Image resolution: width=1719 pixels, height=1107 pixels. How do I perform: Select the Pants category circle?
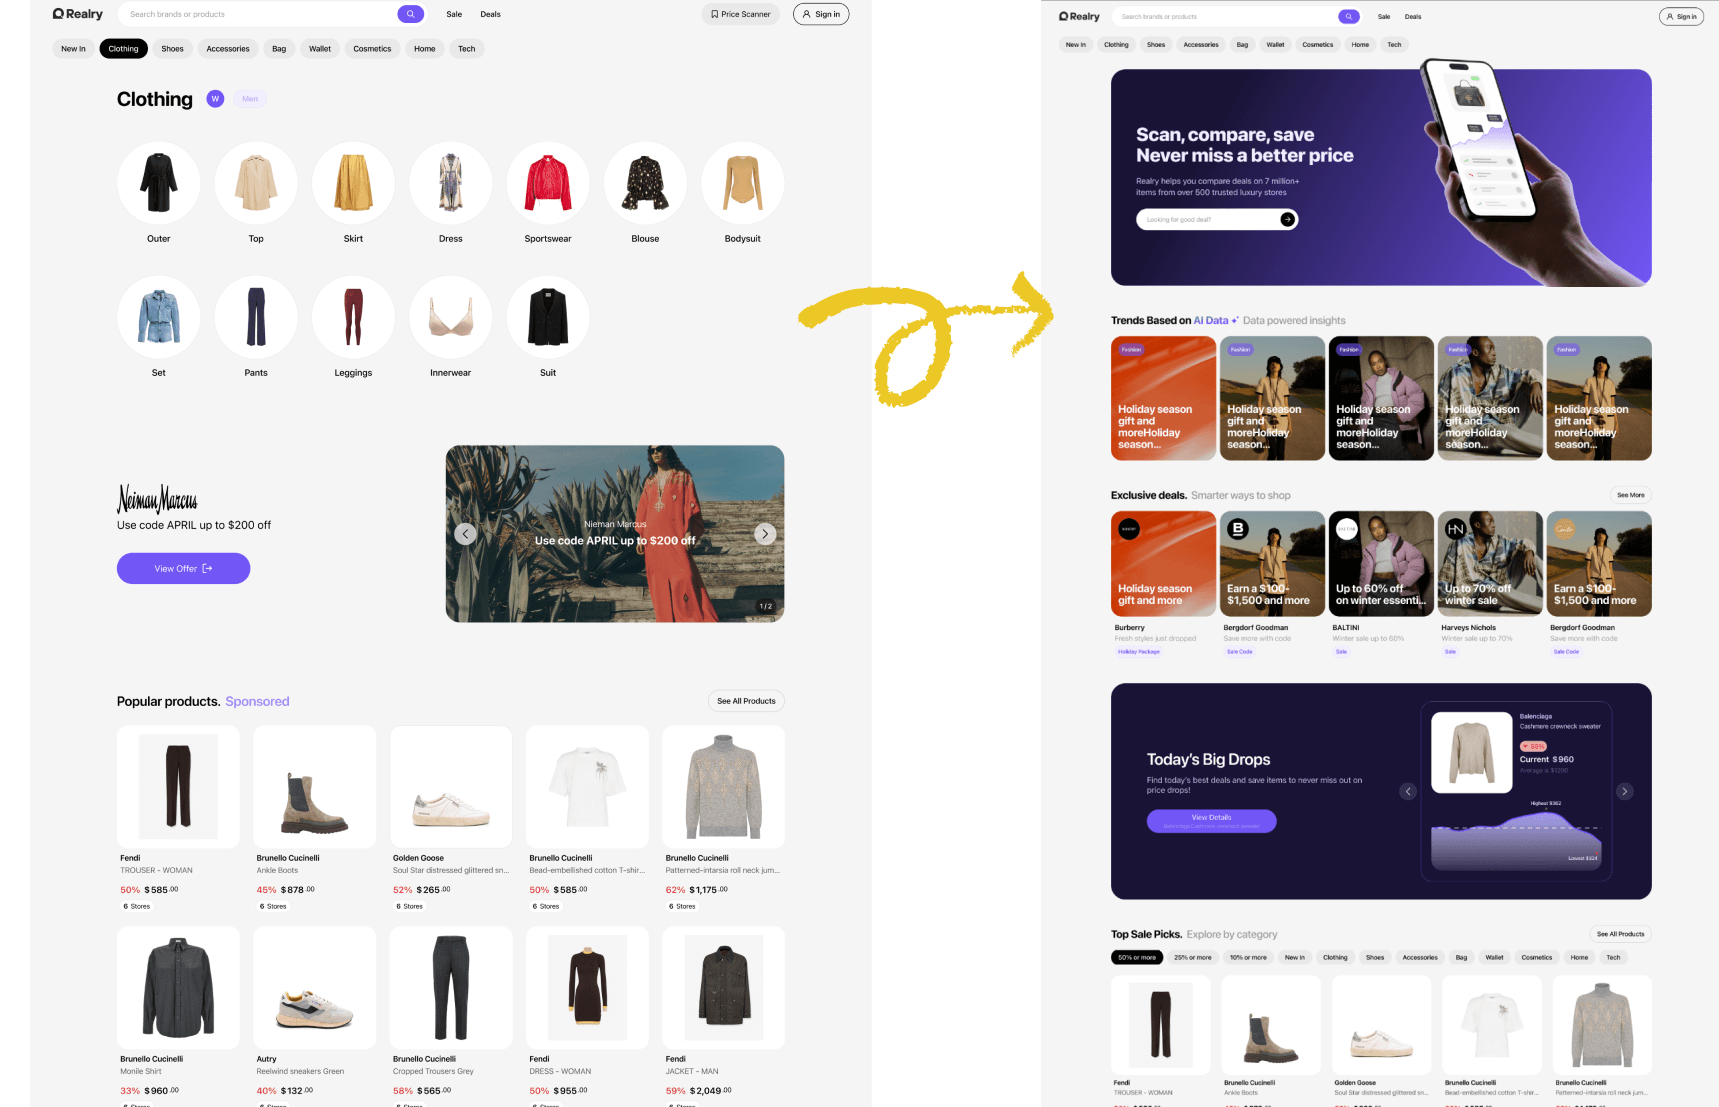pyautogui.click(x=256, y=316)
